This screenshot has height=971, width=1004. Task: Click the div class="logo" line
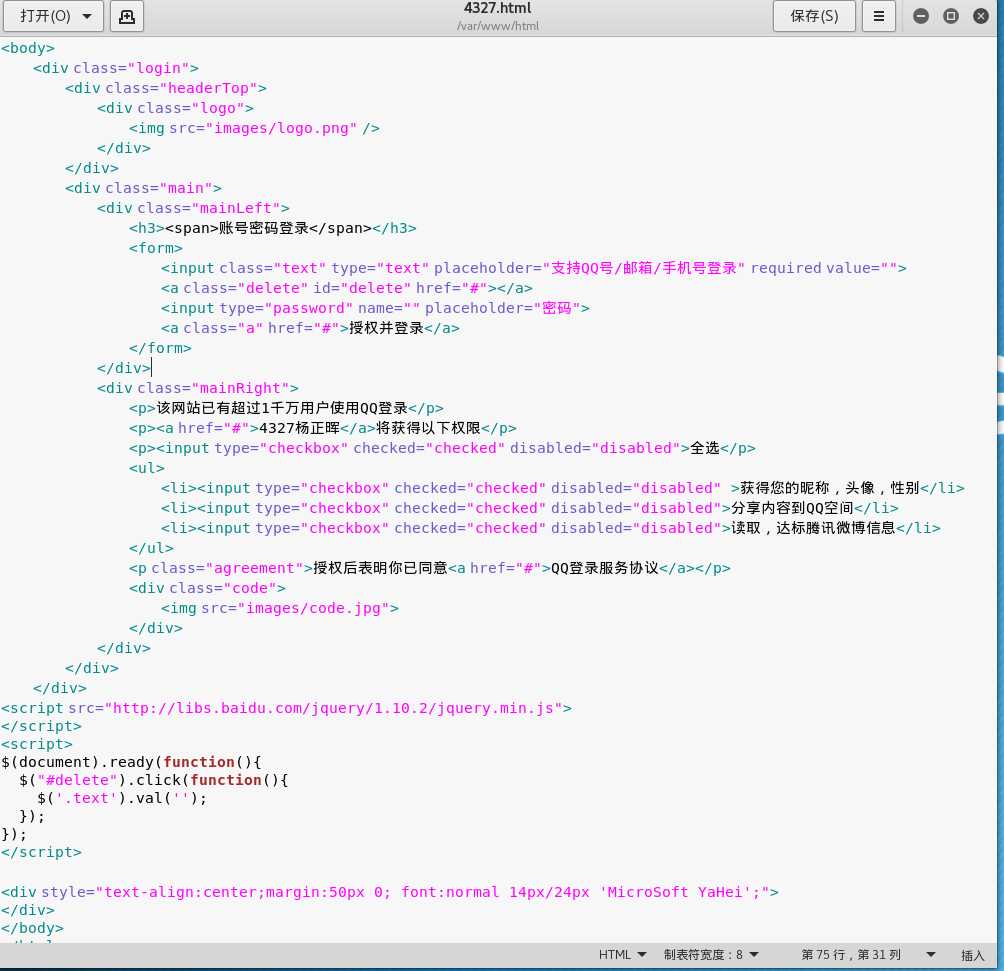[x=175, y=108]
